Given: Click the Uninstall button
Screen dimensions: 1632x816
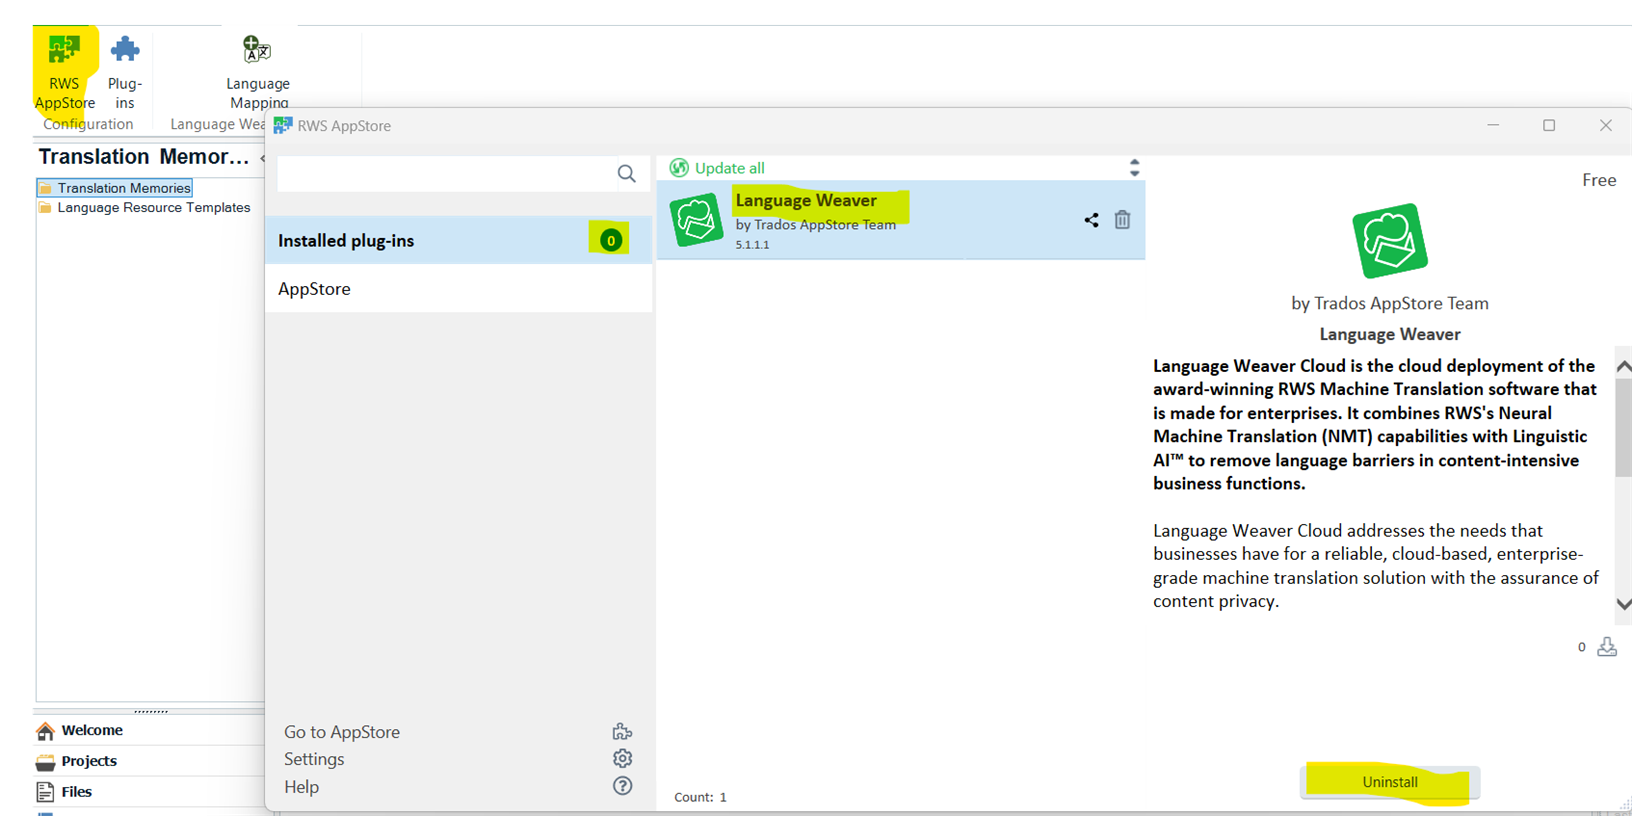Looking at the screenshot, I should (x=1390, y=782).
